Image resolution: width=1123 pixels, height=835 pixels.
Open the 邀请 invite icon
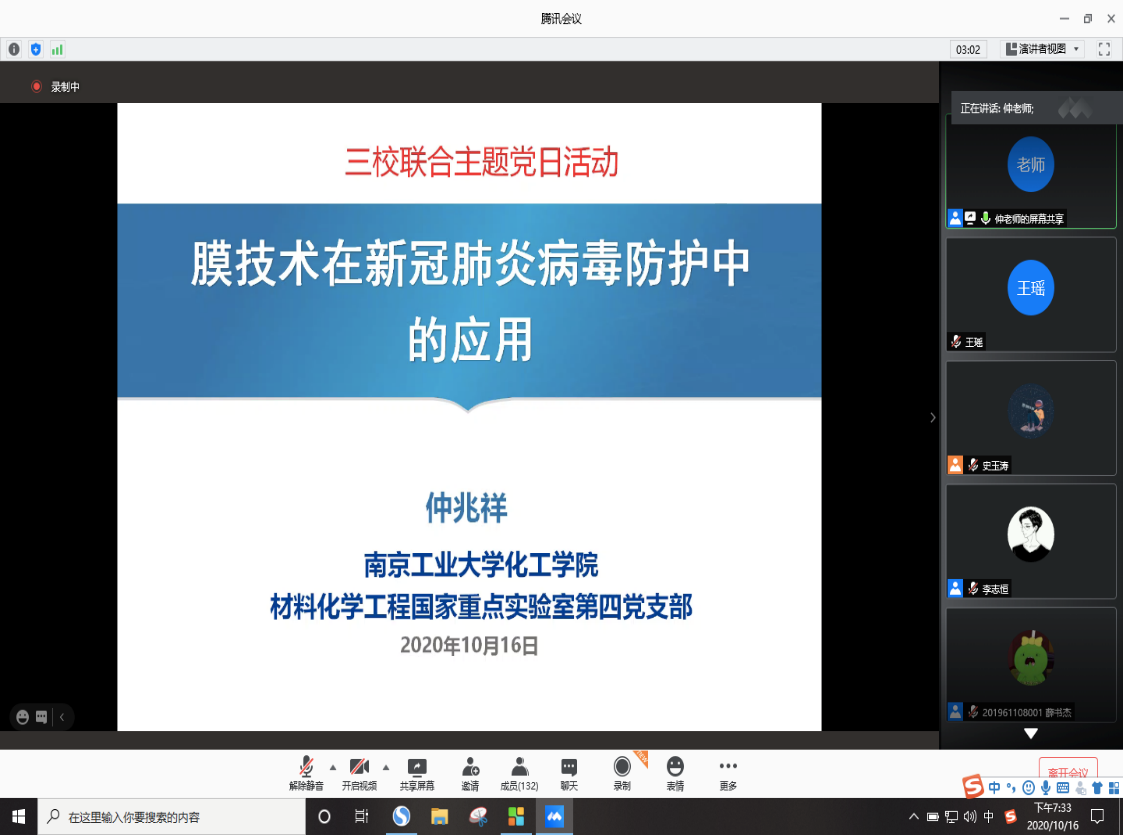pyautogui.click(x=470, y=768)
